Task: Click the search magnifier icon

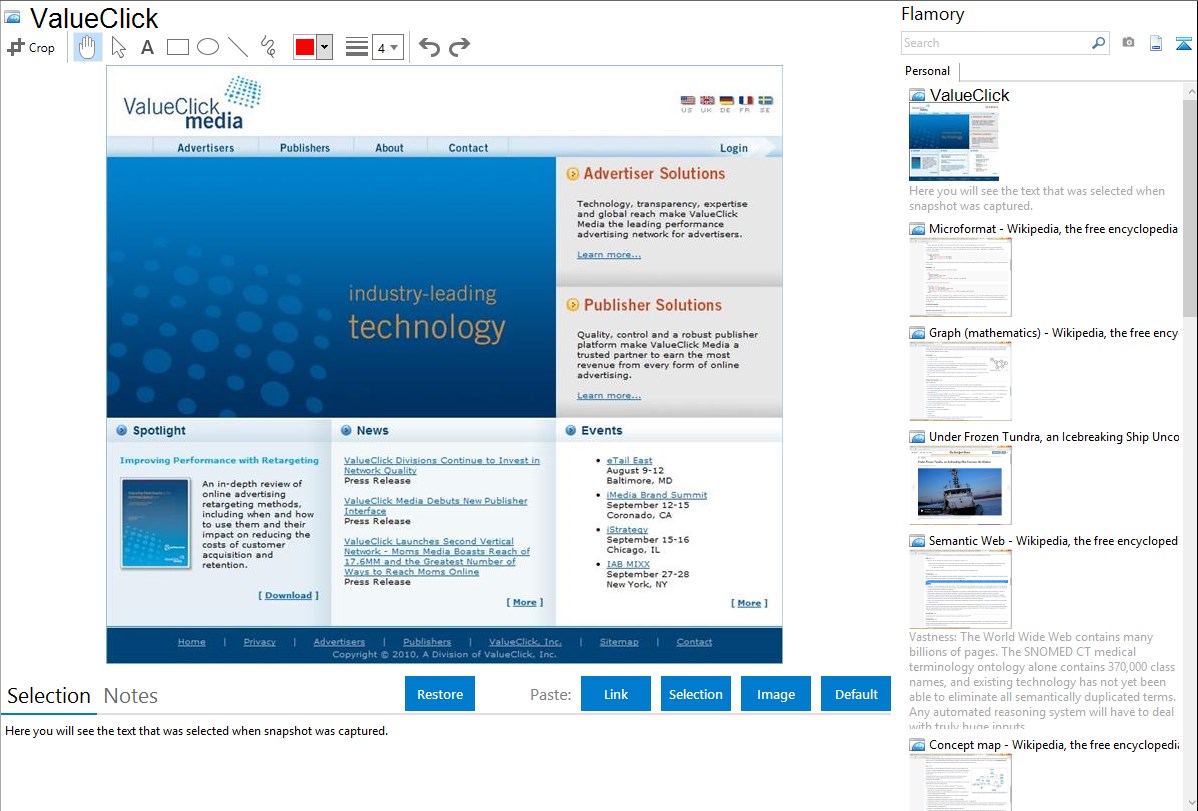Action: coord(1098,43)
